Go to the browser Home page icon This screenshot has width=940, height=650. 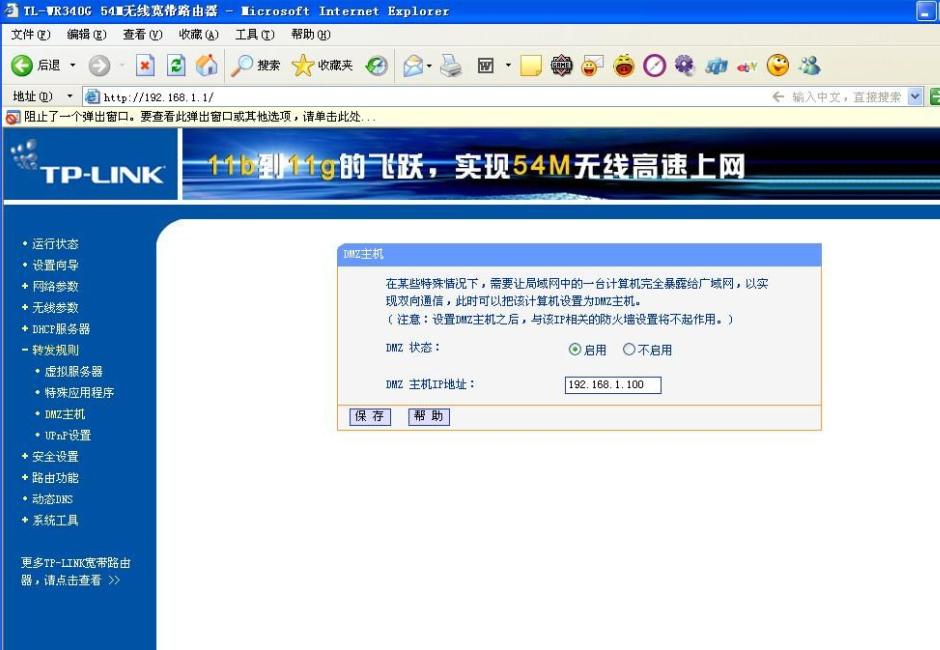point(207,65)
